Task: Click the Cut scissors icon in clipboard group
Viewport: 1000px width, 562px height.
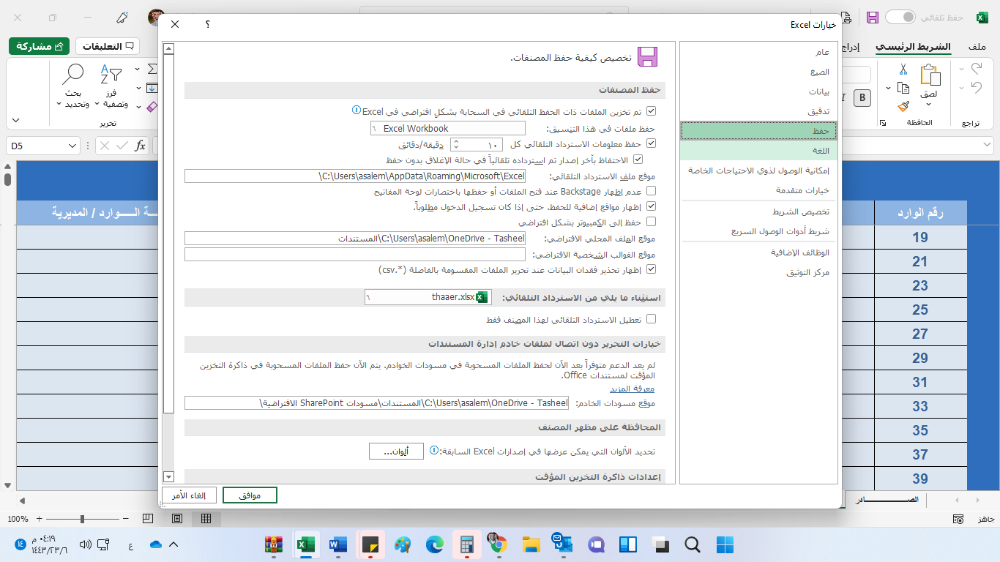Action: [903, 69]
